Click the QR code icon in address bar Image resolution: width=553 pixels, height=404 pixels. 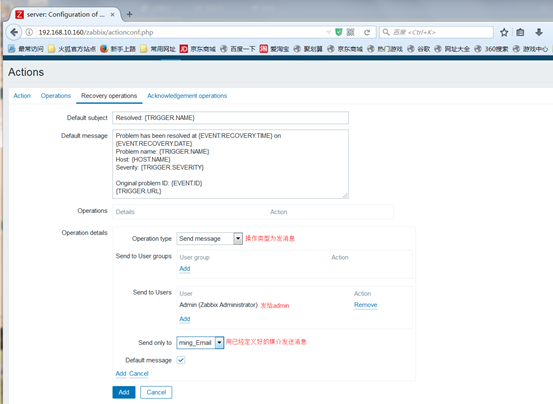click(x=350, y=32)
